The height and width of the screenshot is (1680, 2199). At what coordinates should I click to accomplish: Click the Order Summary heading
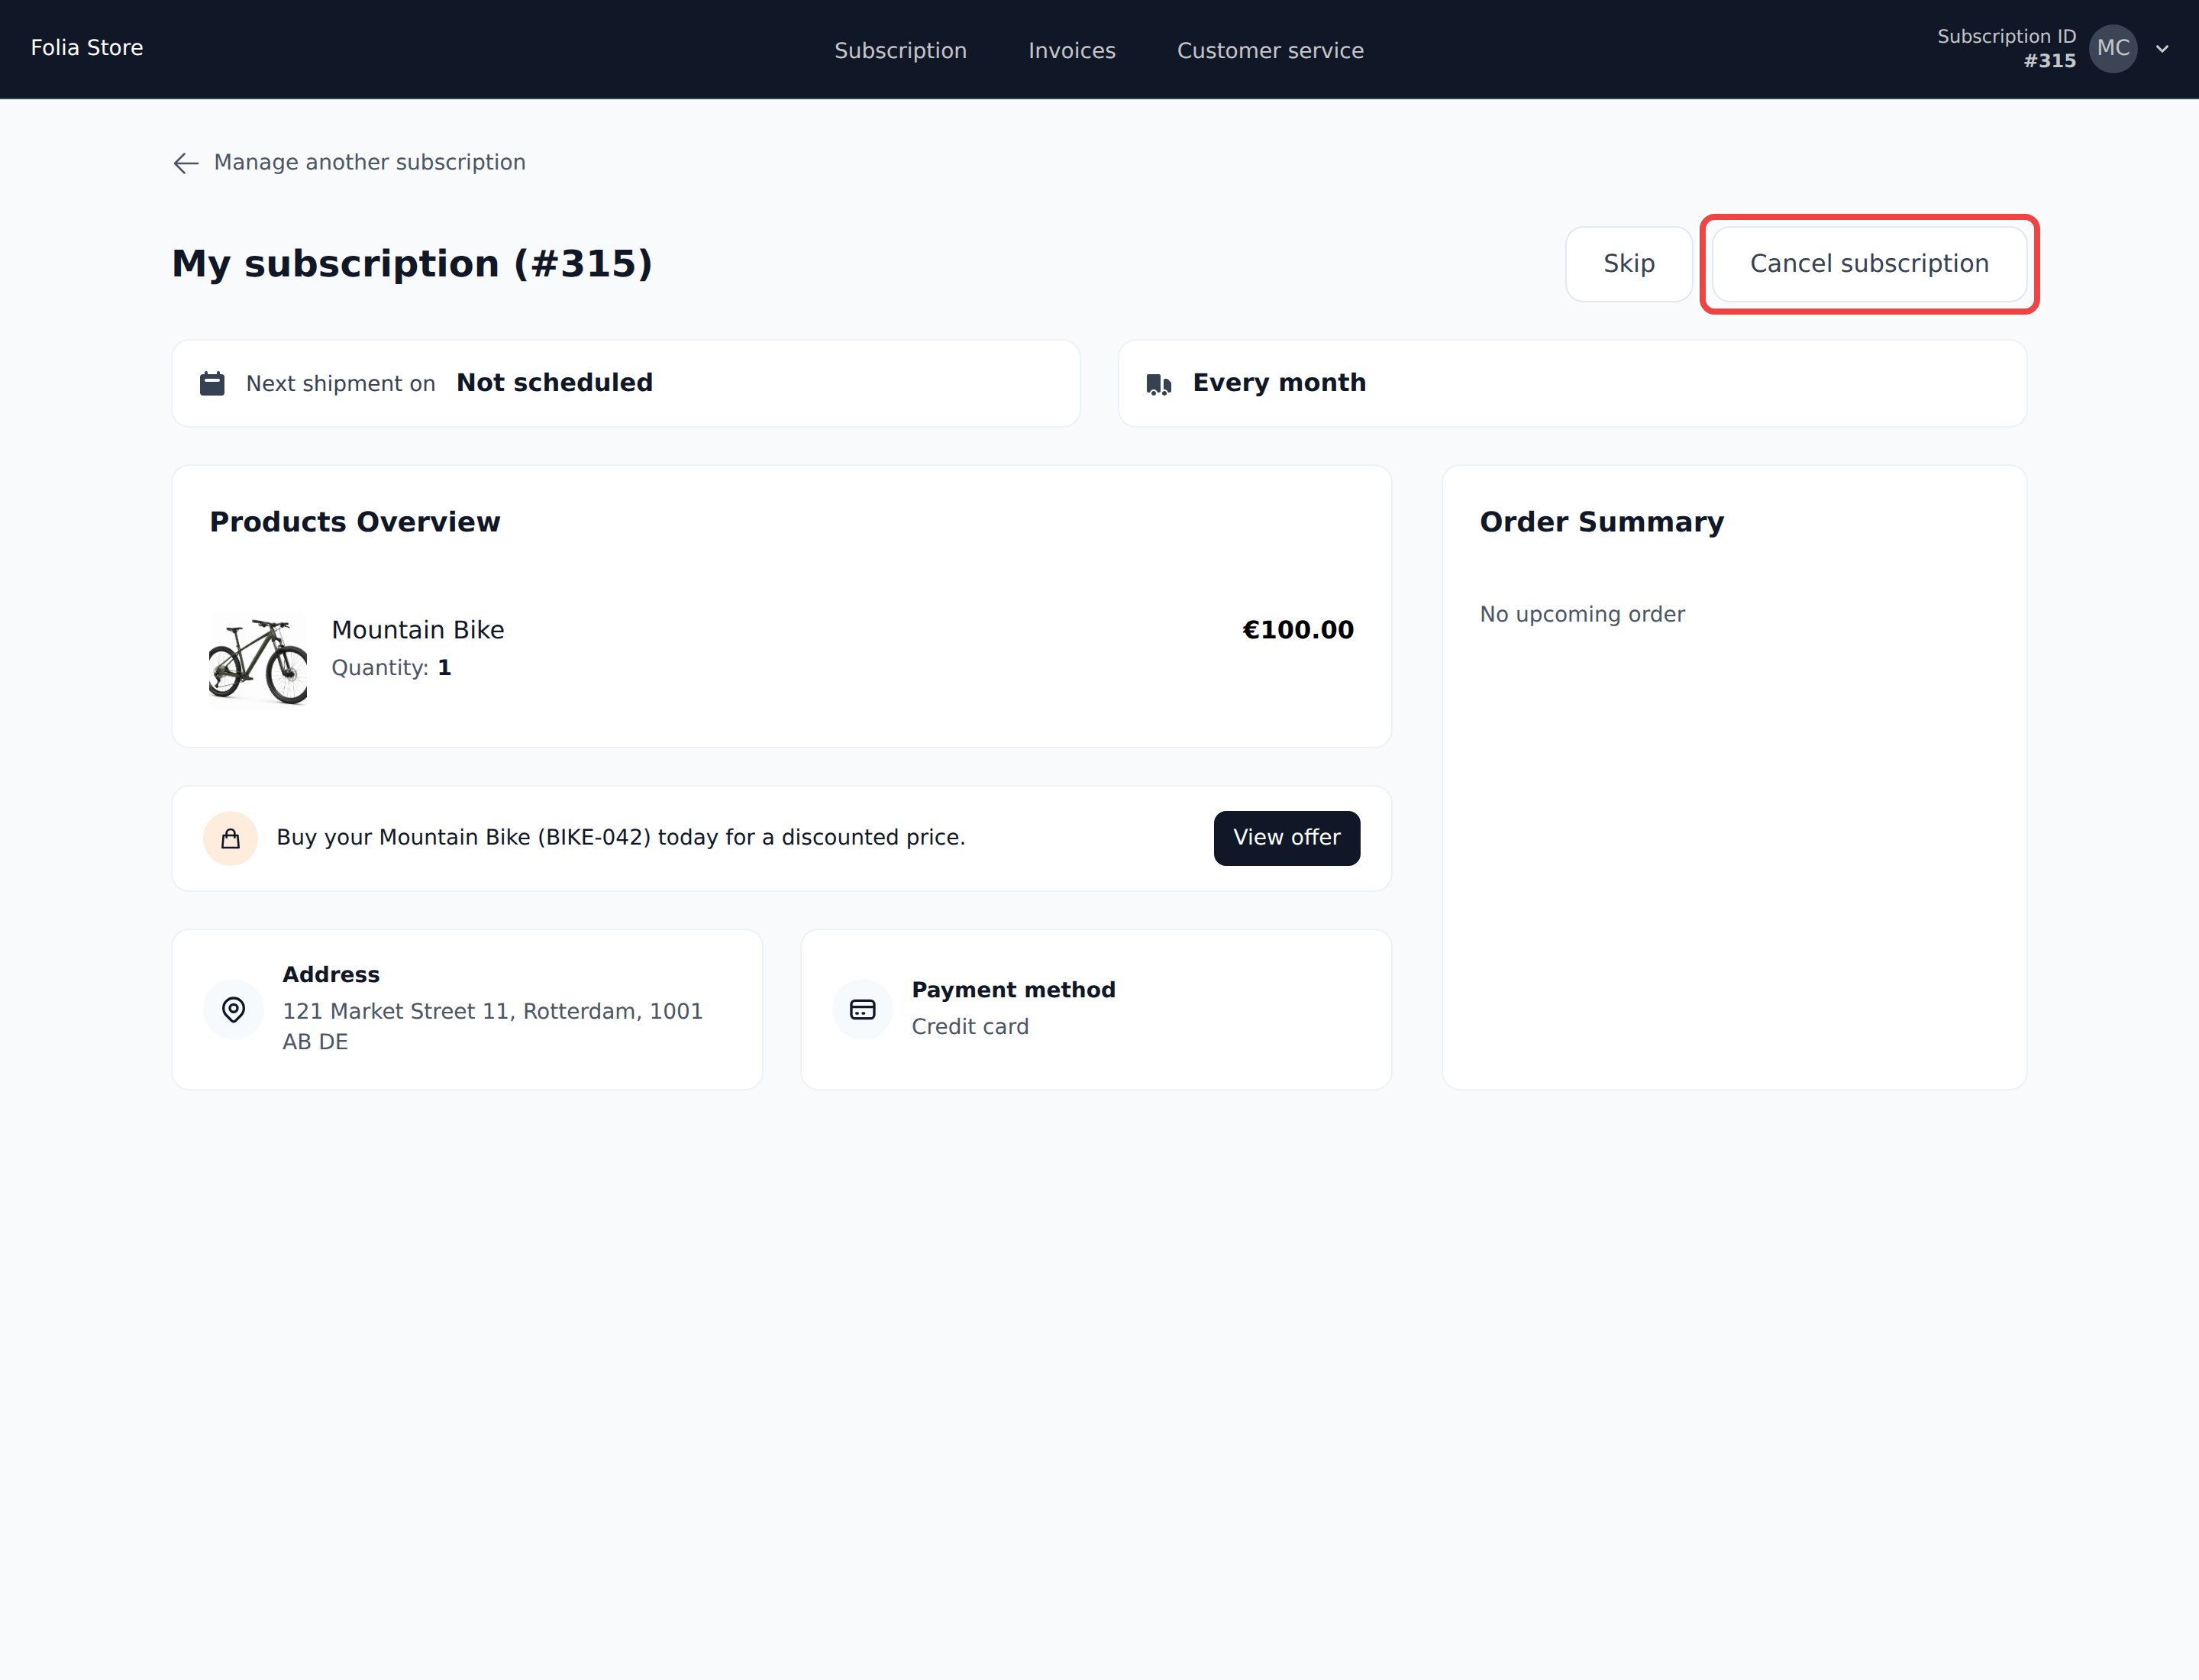pos(1602,522)
